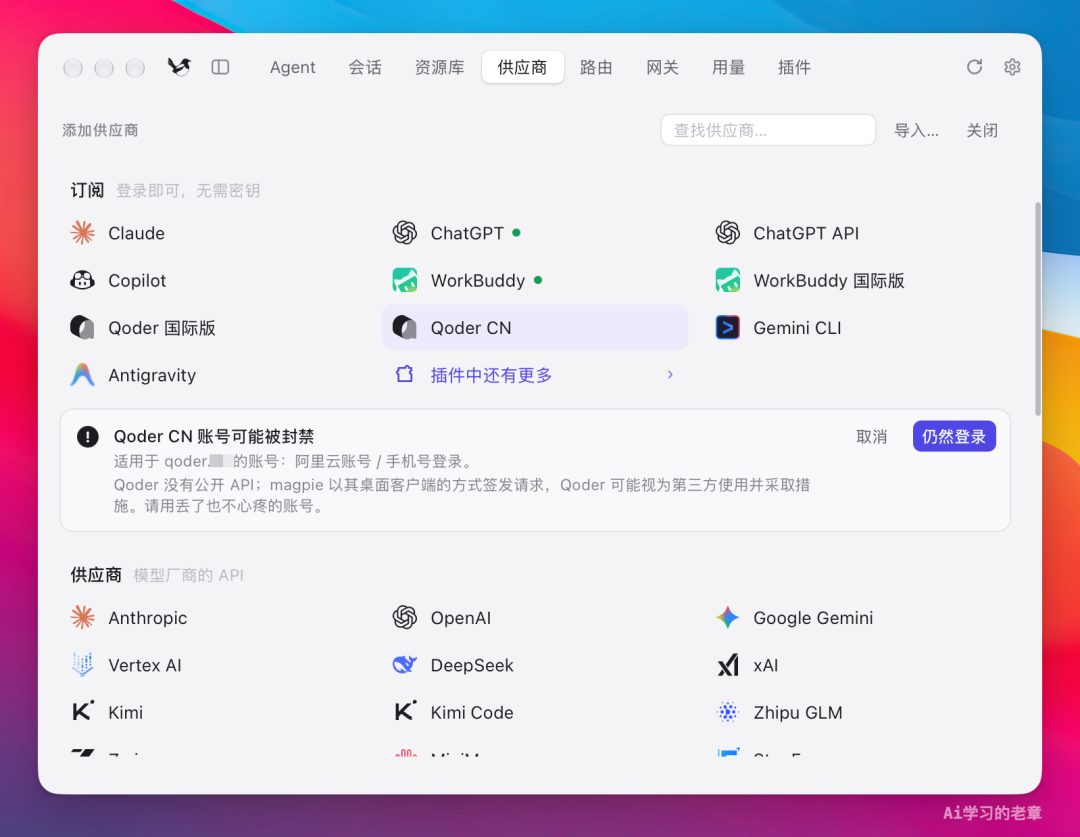Image resolution: width=1080 pixels, height=837 pixels.
Task: Select the Gemini CLI label
Action: [x=797, y=328]
